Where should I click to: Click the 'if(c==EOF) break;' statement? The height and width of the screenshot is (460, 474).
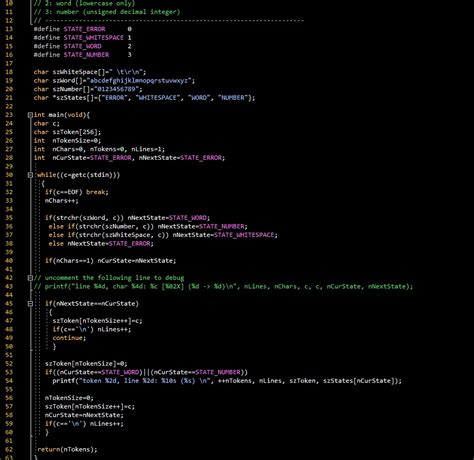pos(77,192)
